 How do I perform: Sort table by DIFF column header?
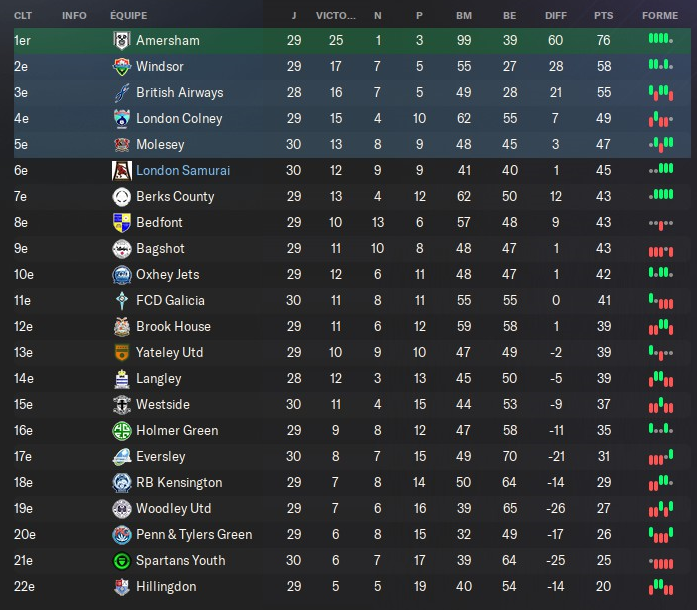click(556, 16)
